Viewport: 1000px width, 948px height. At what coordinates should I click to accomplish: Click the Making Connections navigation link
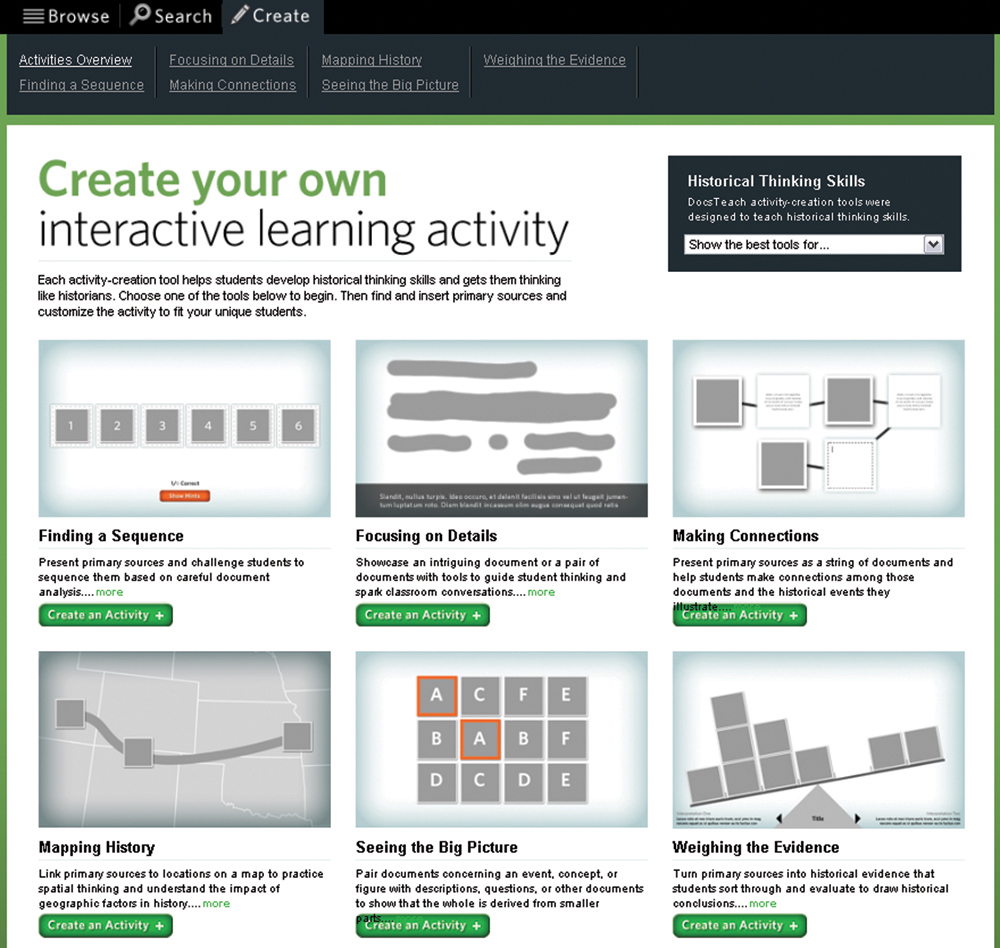point(232,85)
